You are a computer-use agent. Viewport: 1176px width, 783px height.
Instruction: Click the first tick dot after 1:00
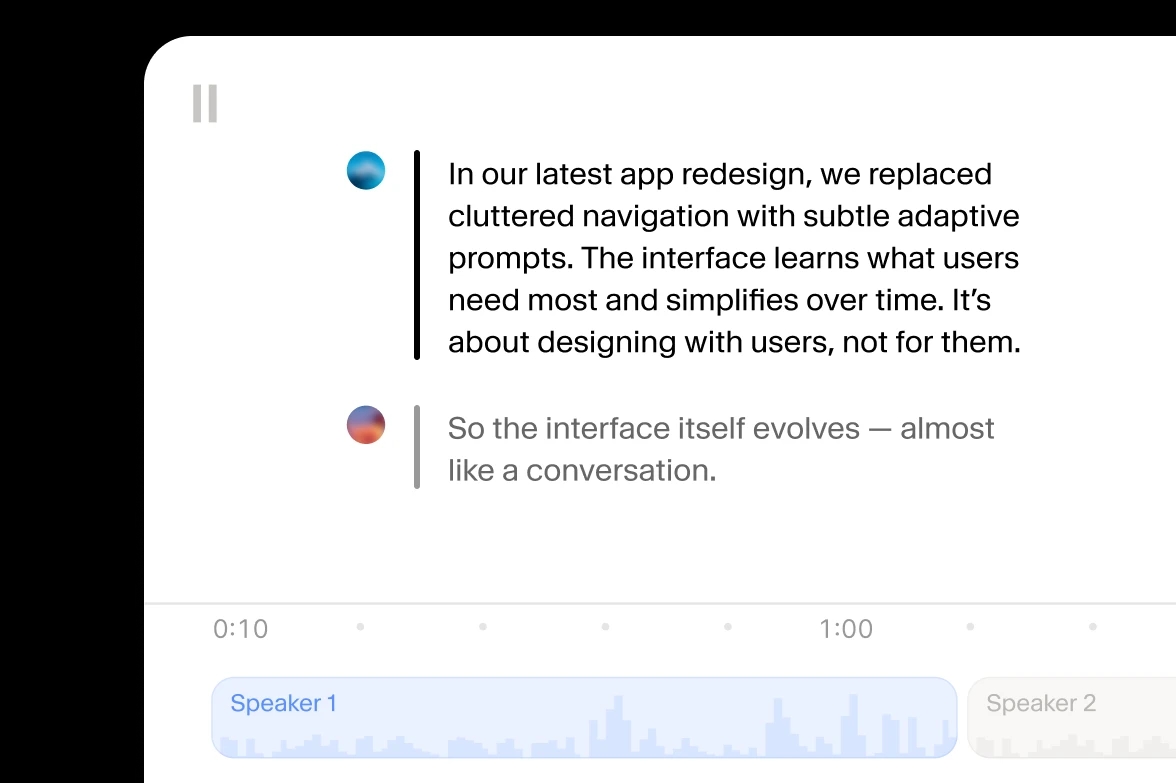pyautogui.click(x=970, y=627)
